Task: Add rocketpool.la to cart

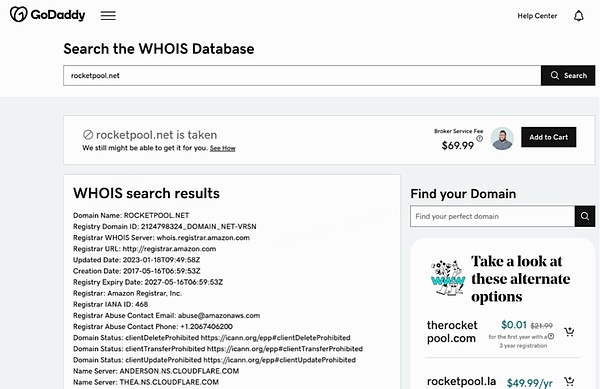Action: coord(569,381)
